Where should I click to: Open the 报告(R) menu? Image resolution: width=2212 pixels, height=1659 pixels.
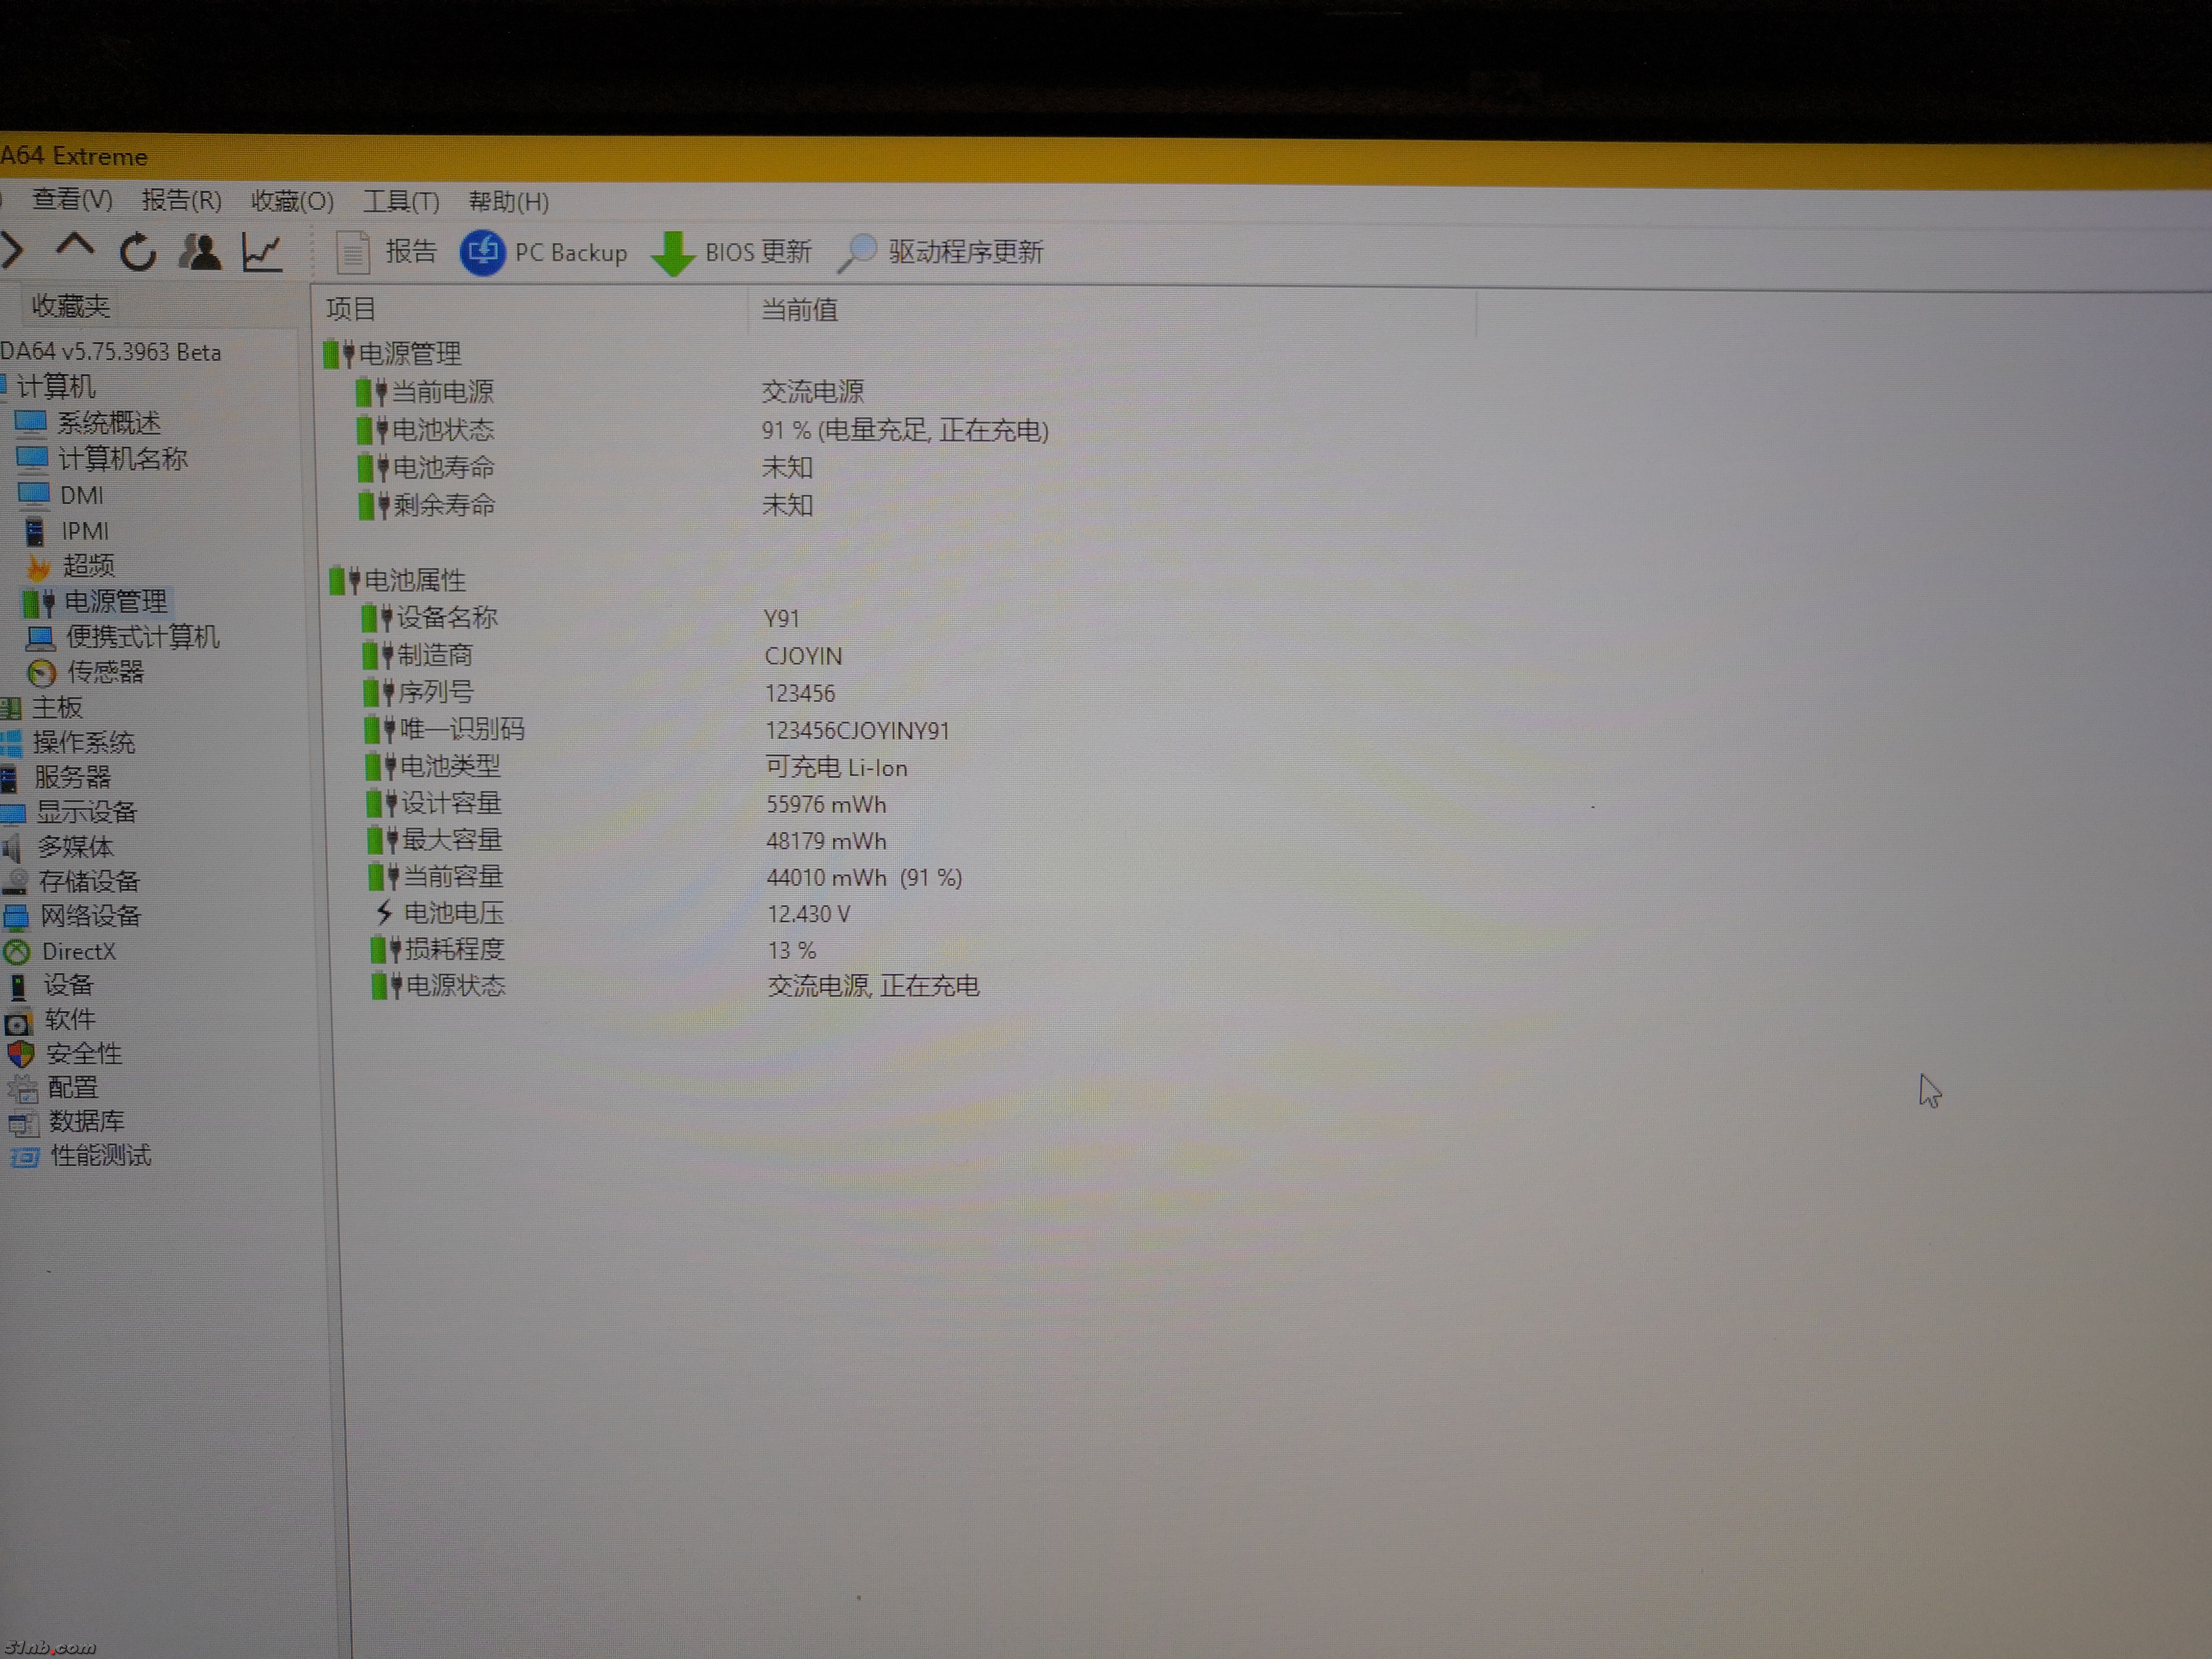pyautogui.click(x=181, y=200)
